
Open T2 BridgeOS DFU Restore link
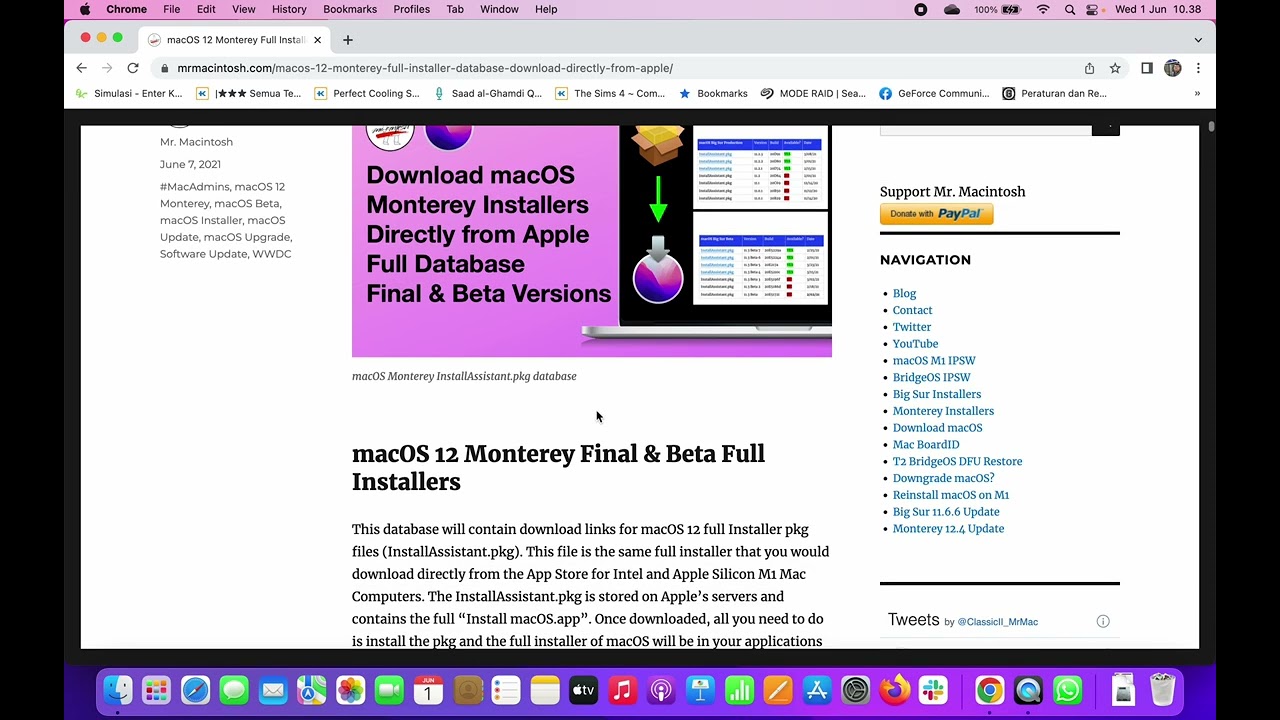click(957, 461)
